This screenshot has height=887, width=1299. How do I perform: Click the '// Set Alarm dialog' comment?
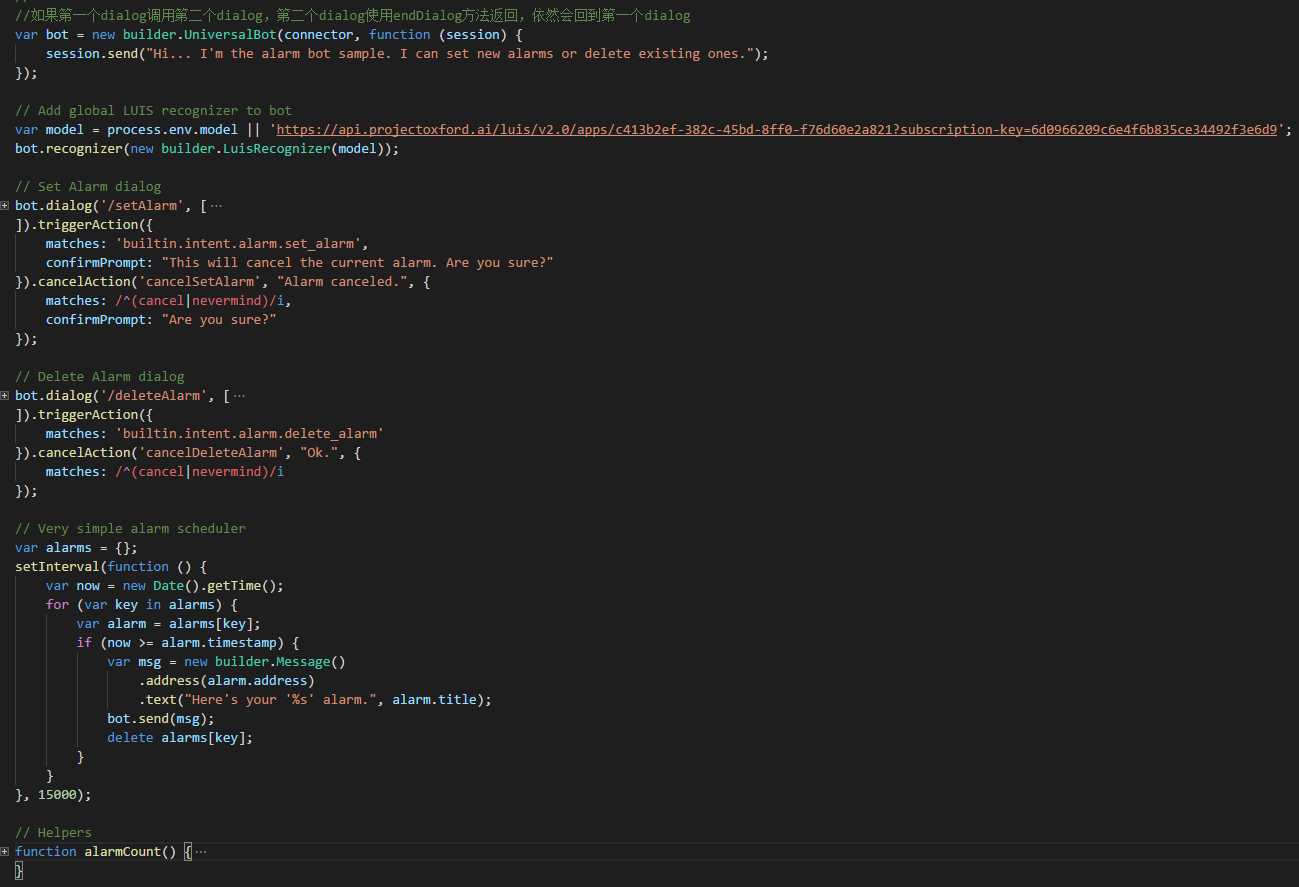(88, 187)
